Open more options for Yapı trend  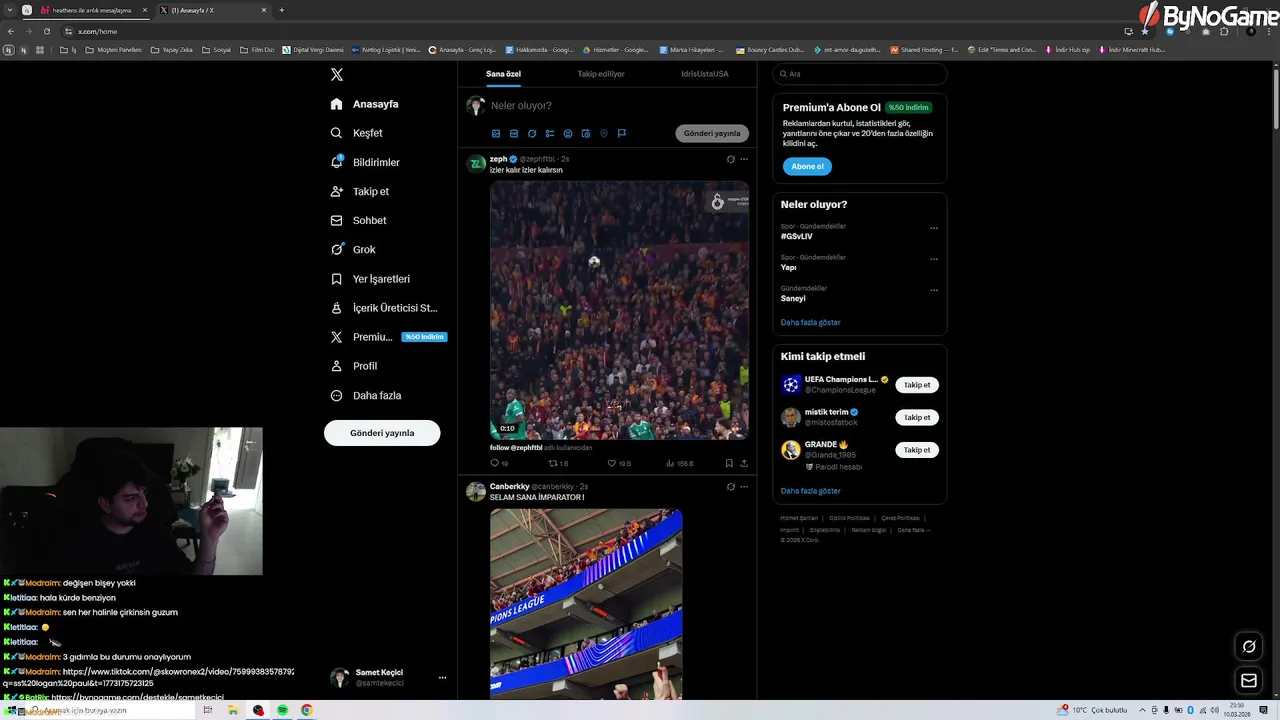pos(934,259)
